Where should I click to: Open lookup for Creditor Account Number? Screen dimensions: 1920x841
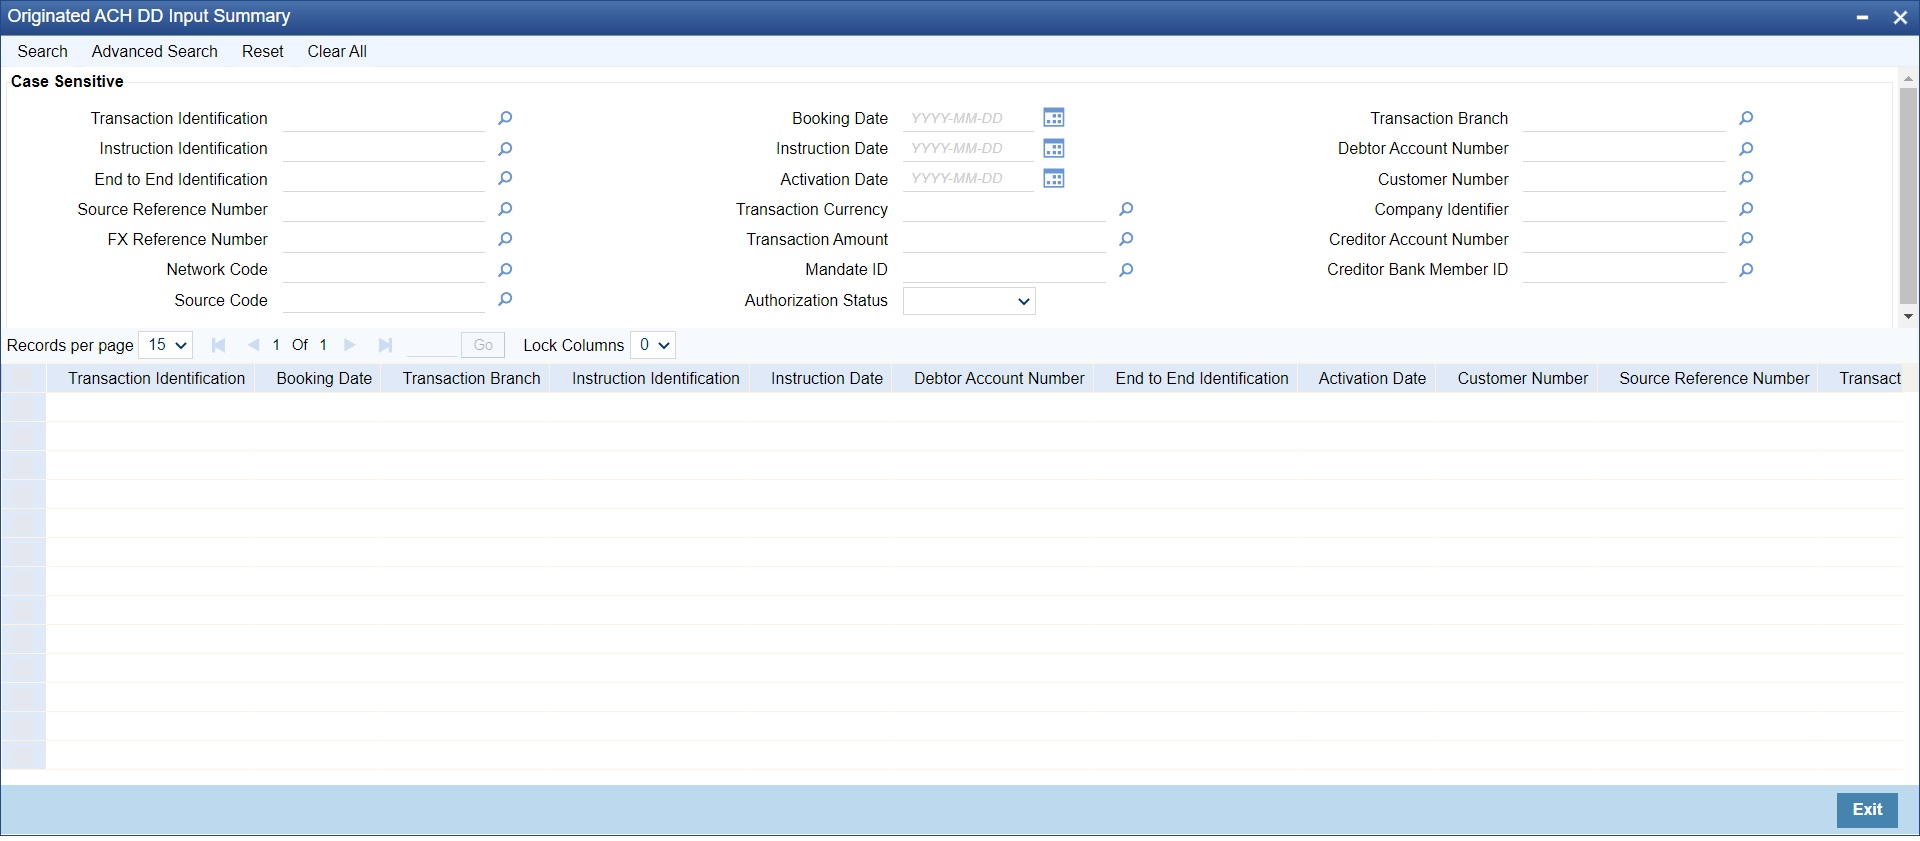pyautogui.click(x=1746, y=239)
